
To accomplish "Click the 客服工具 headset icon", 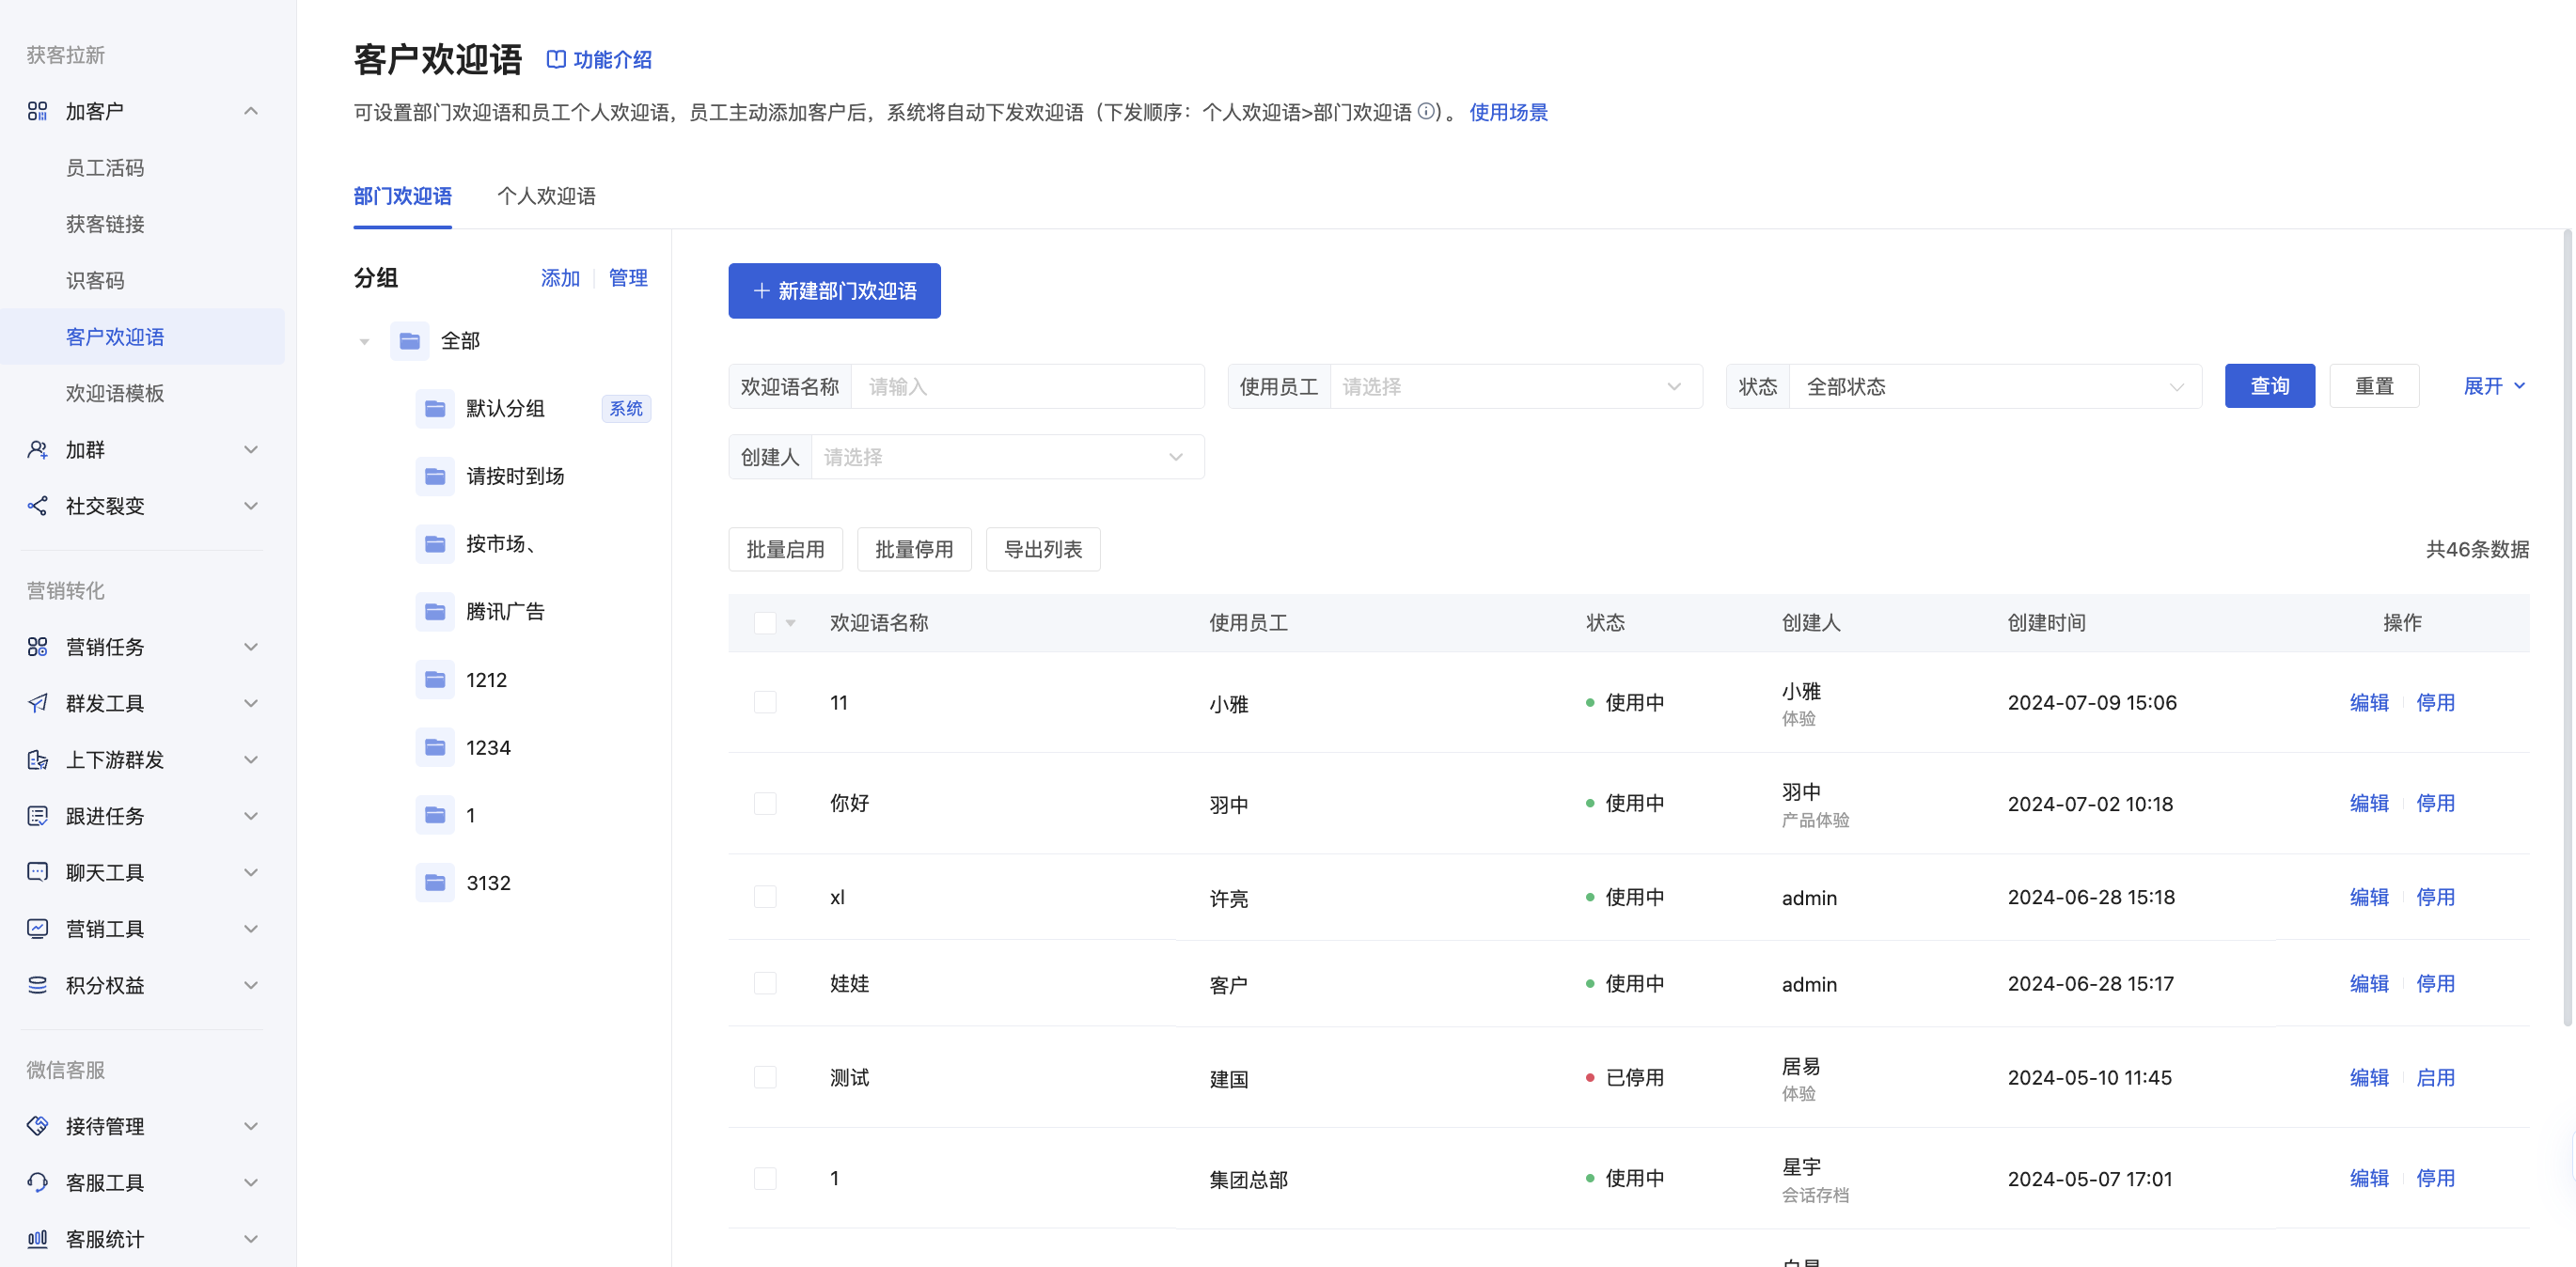I will (37, 1183).
